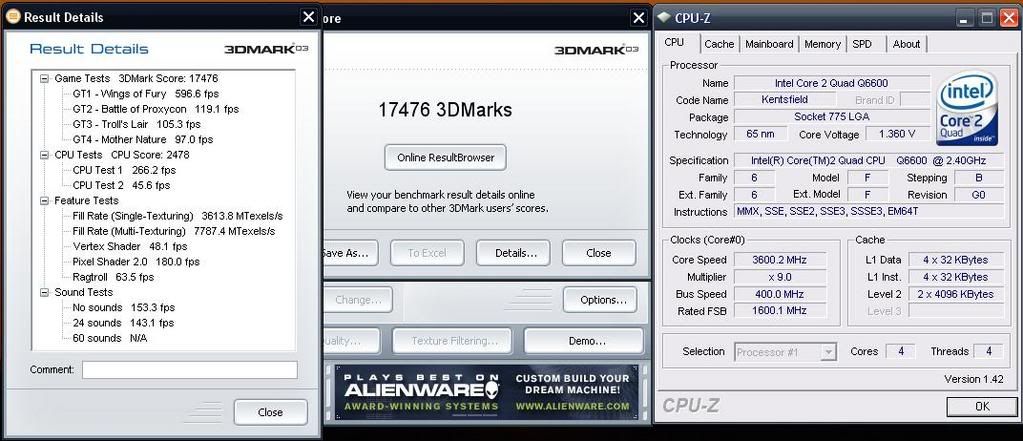Click the Package value Socket 775 LGA
The image size is (1023, 441).
(832, 117)
